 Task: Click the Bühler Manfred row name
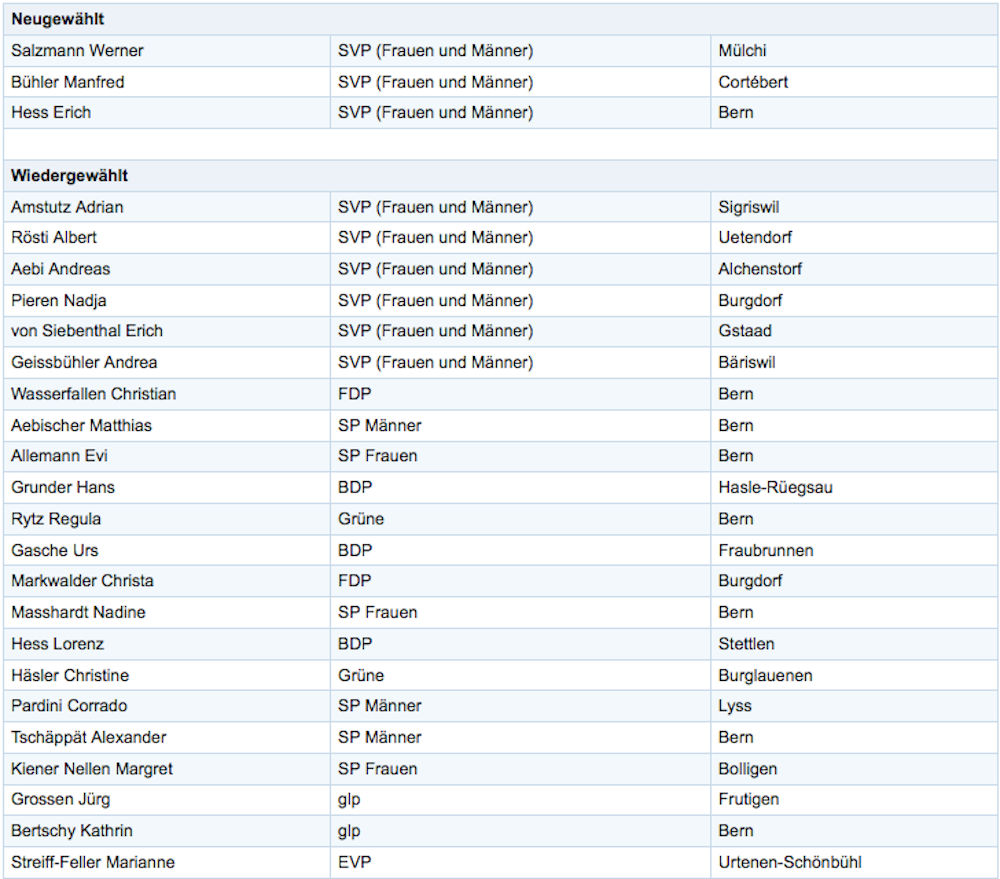[x=68, y=82]
